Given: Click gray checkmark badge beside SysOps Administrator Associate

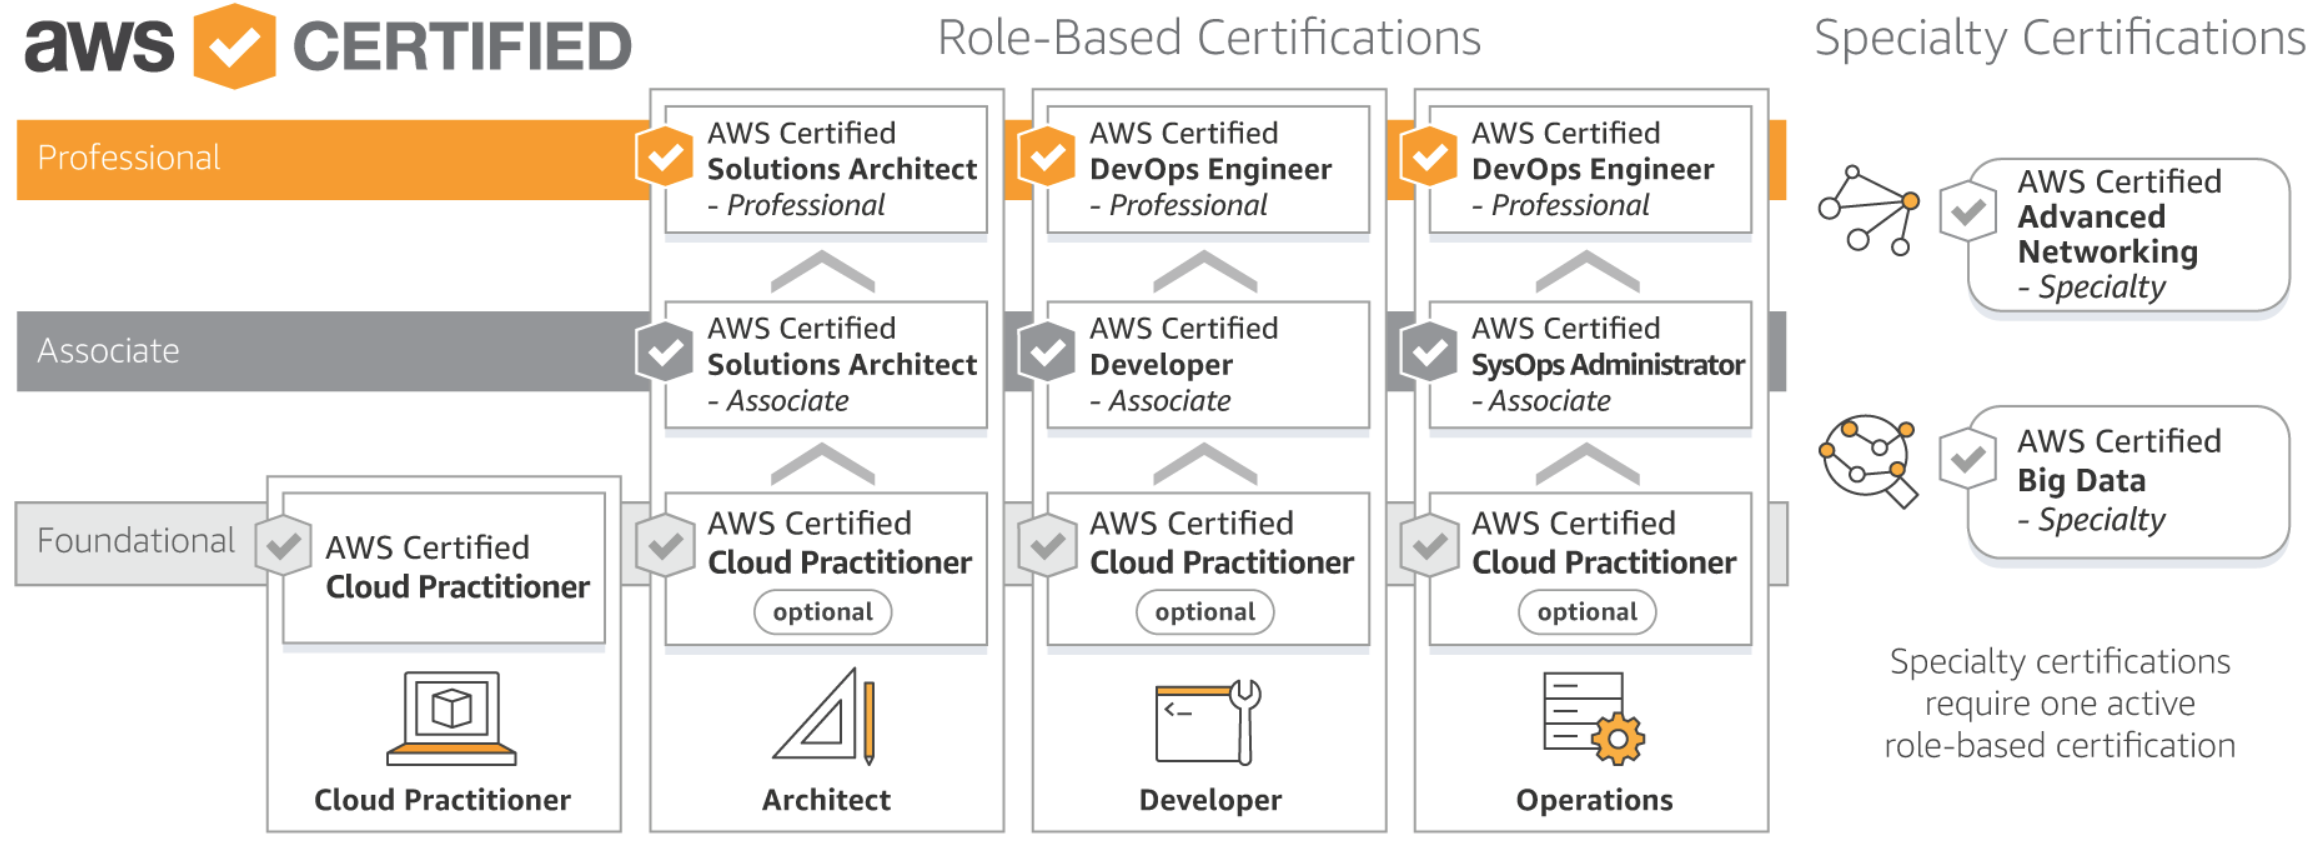Looking at the screenshot, I should [1429, 351].
